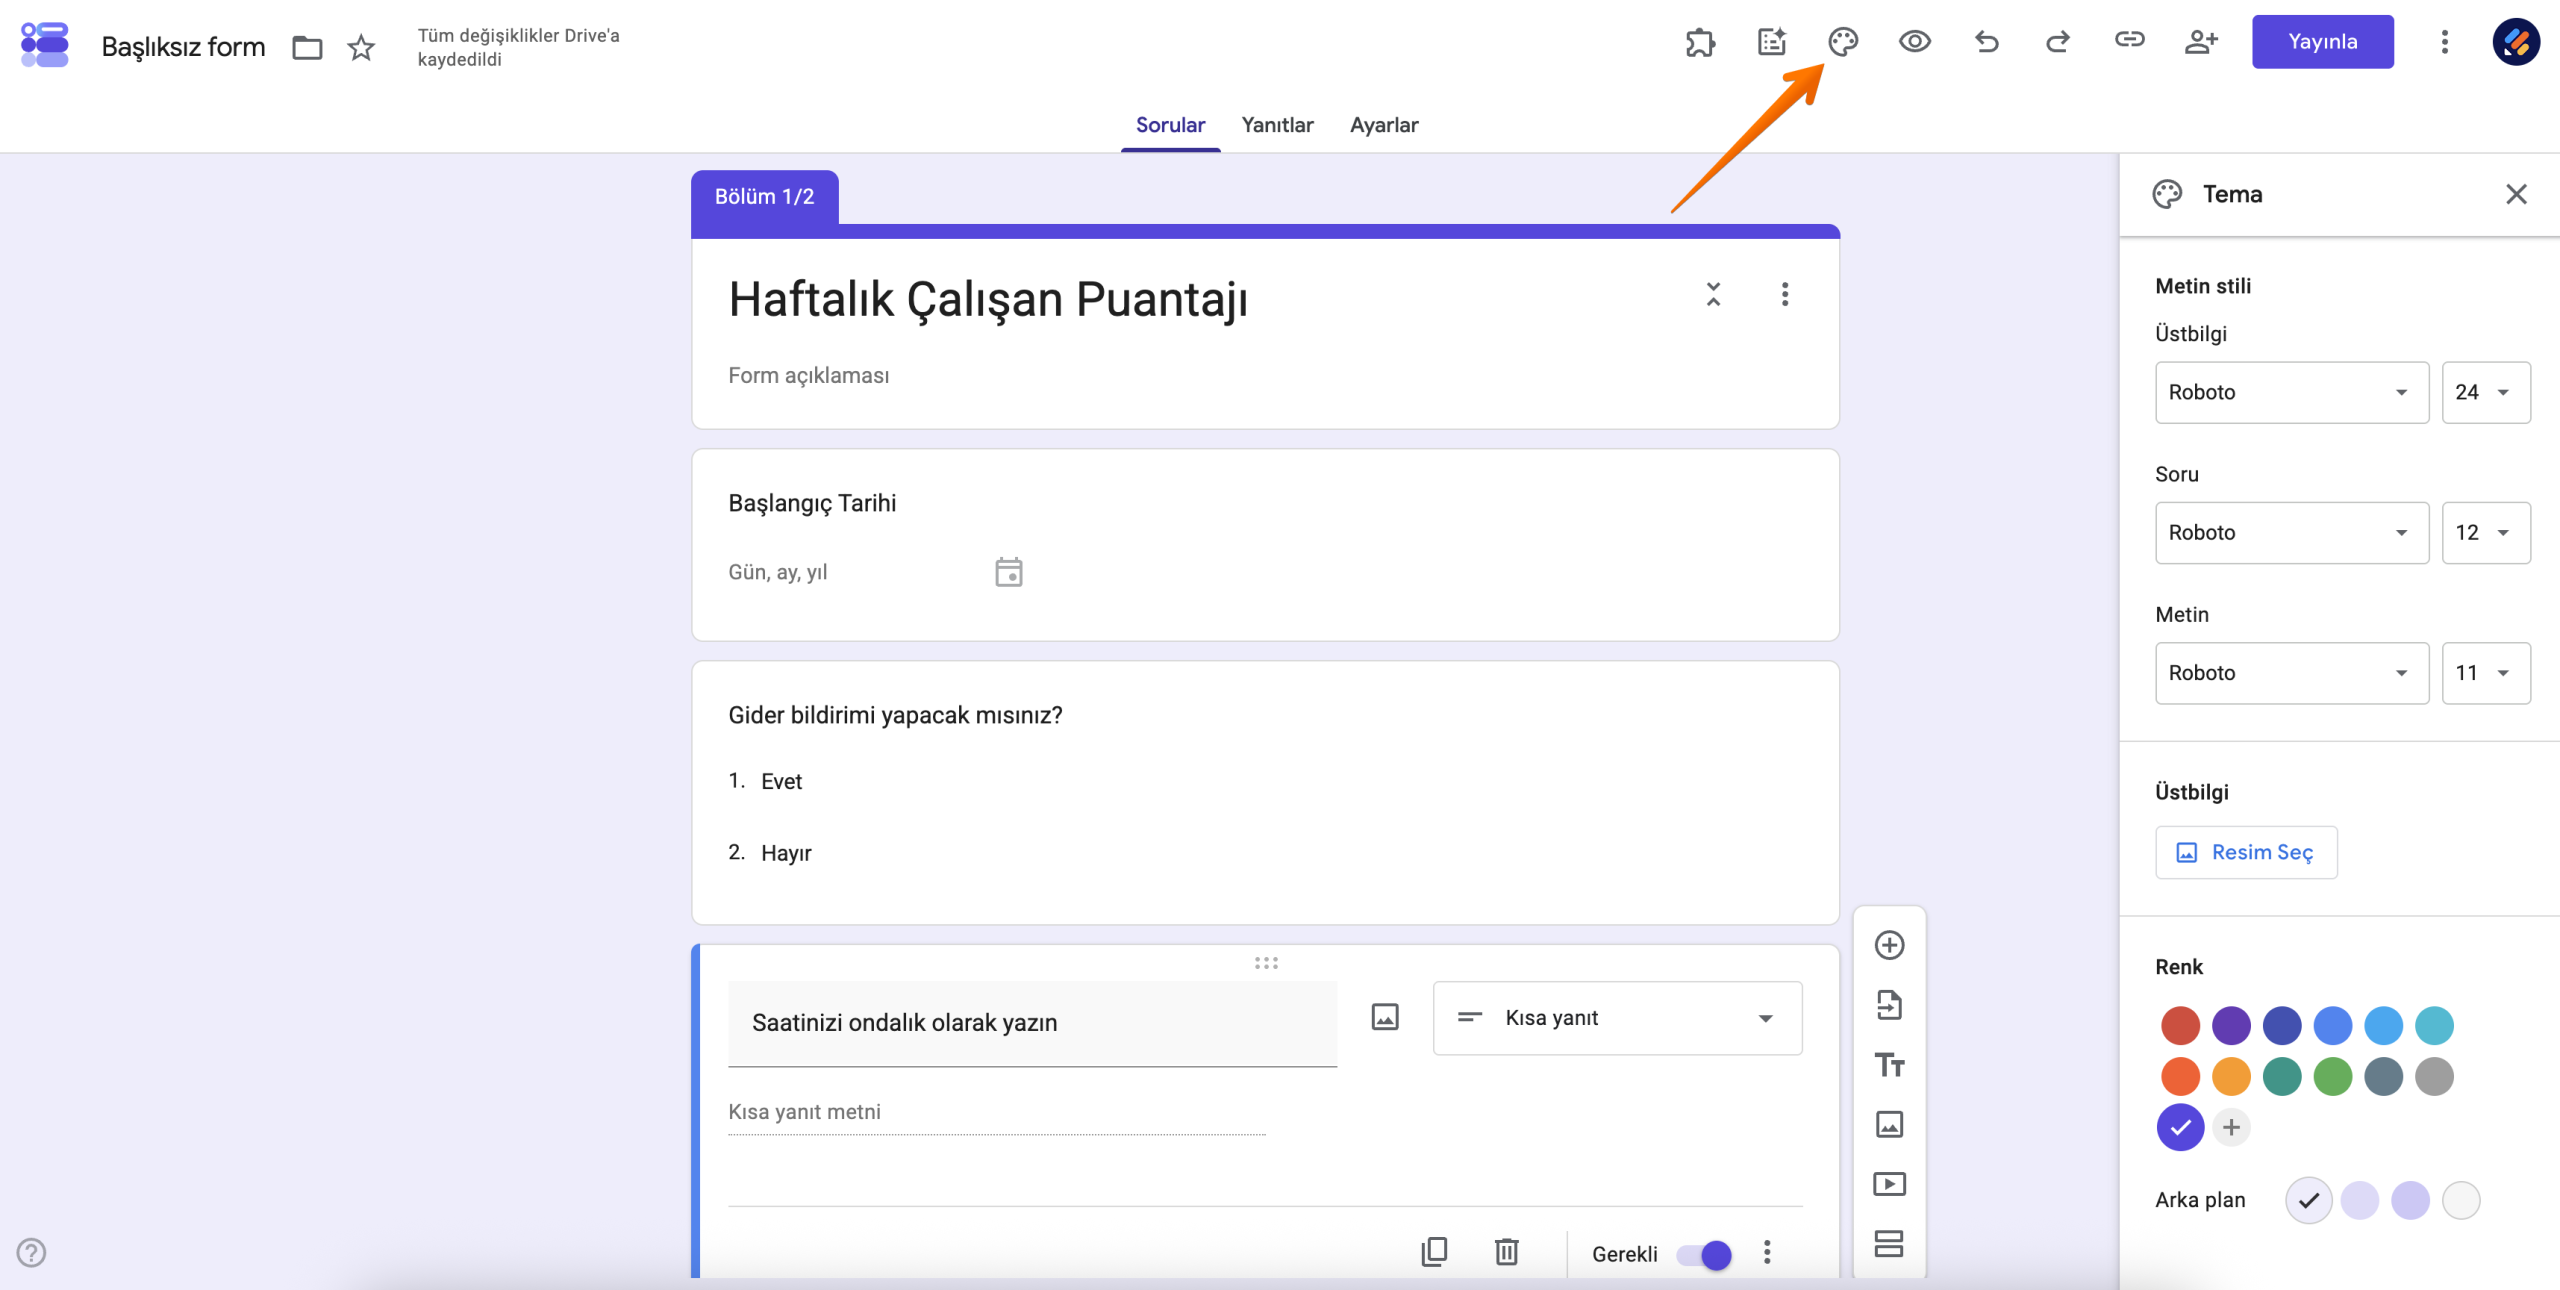The image size is (2560, 1290).
Task: Select the checked indigo theme color
Action: pos(2180,1128)
